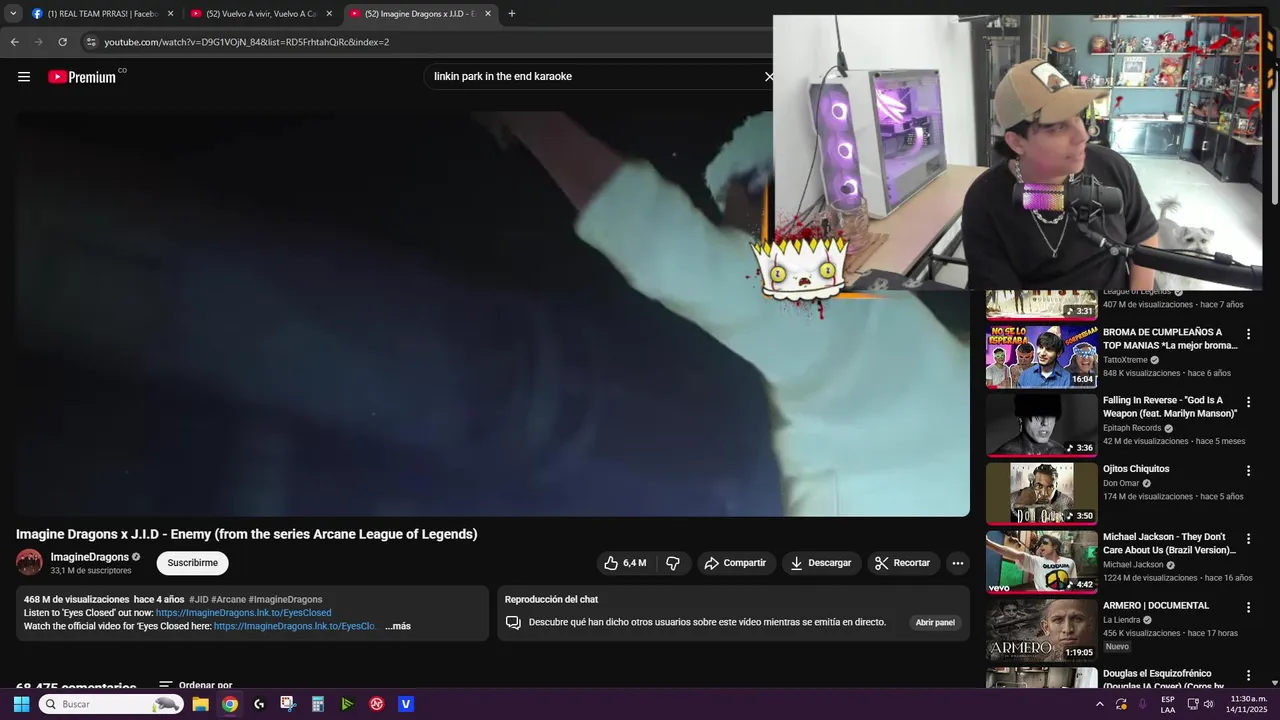The image size is (1280, 720).
Task: Open File Explorer from the taskbar
Action: click(200, 704)
